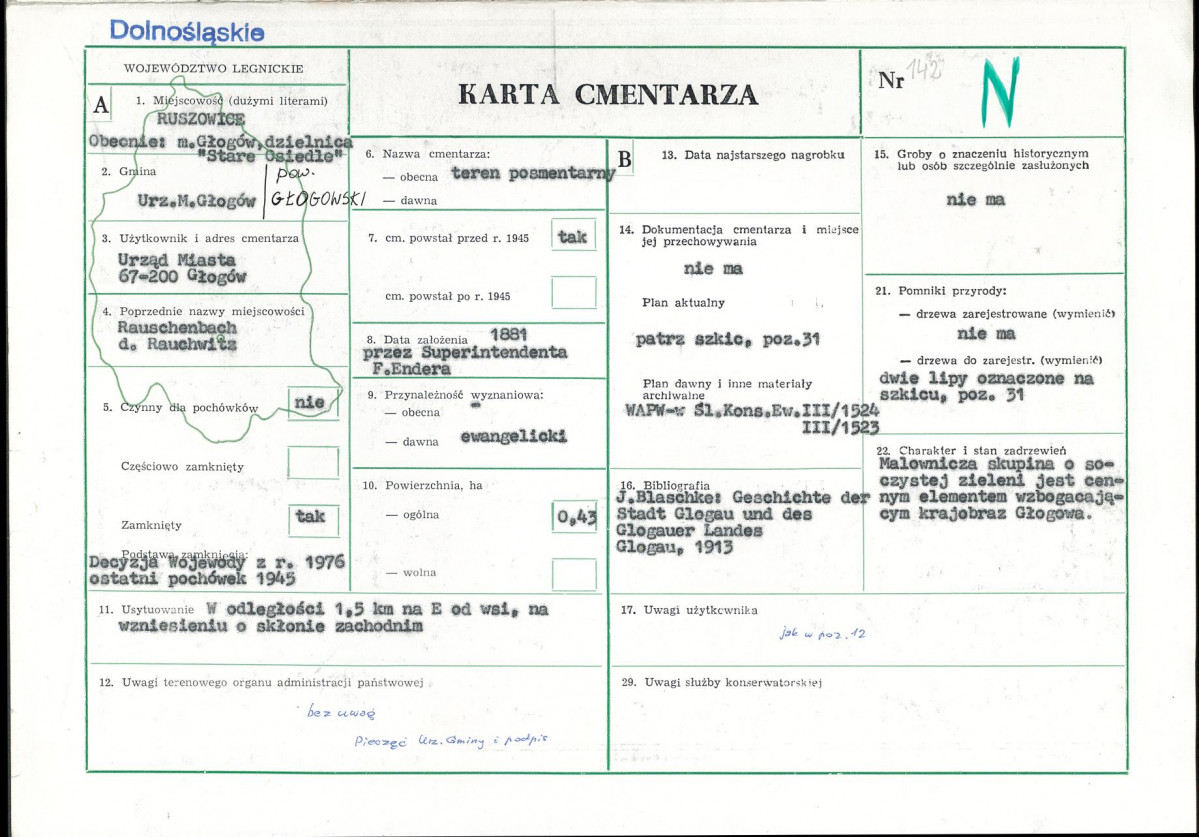1199x837 pixels.
Task: Click 'nie ma' under Dokumentacja cmentarza
Action: 713,268
